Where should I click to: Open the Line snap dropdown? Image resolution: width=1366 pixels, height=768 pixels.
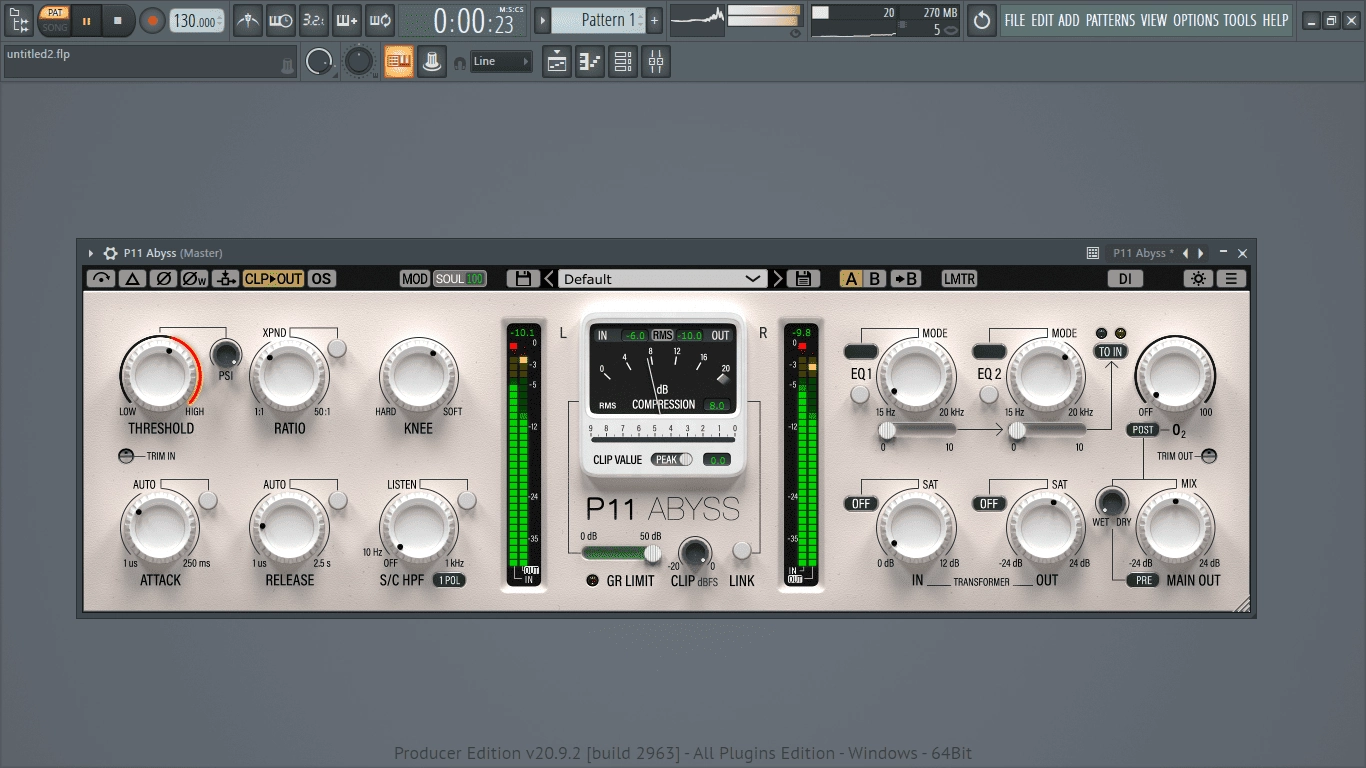tap(502, 62)
